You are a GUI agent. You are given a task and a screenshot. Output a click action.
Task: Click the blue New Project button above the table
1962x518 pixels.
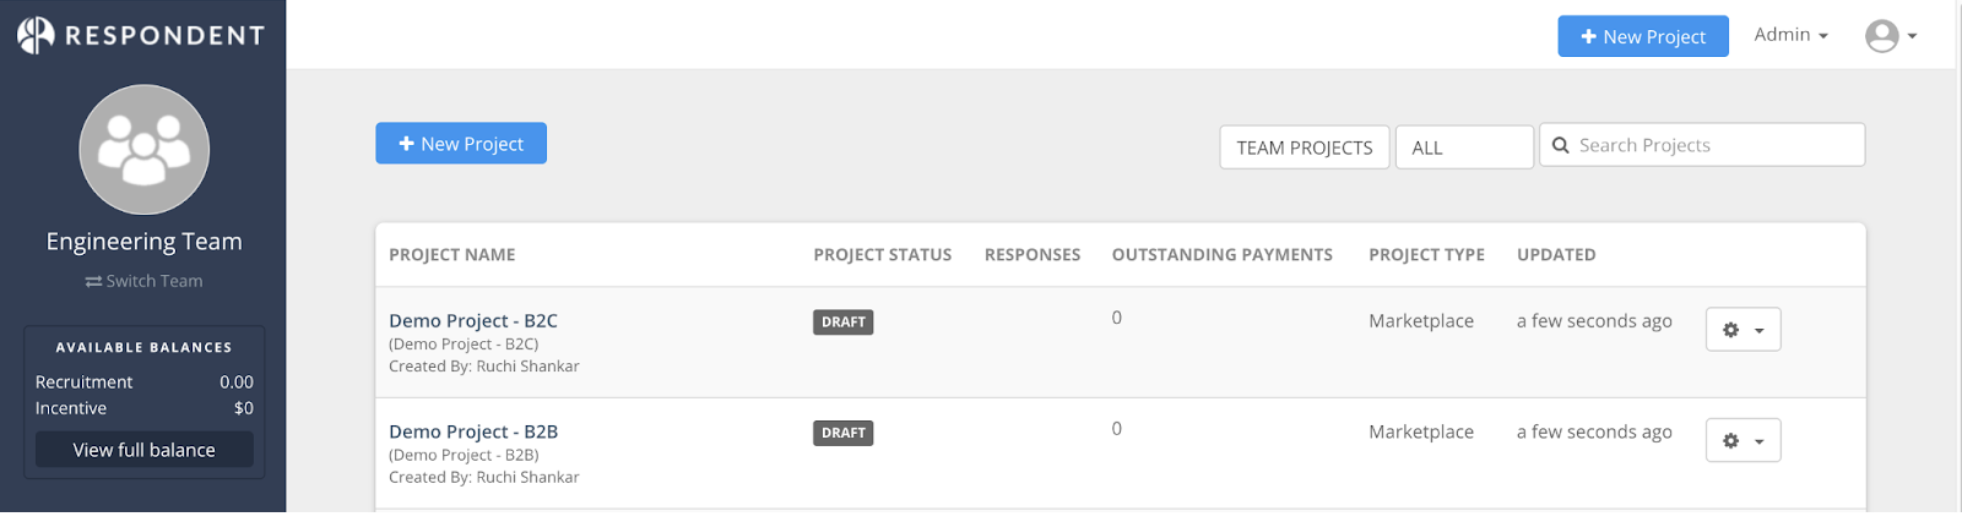(x=461, y=143)
